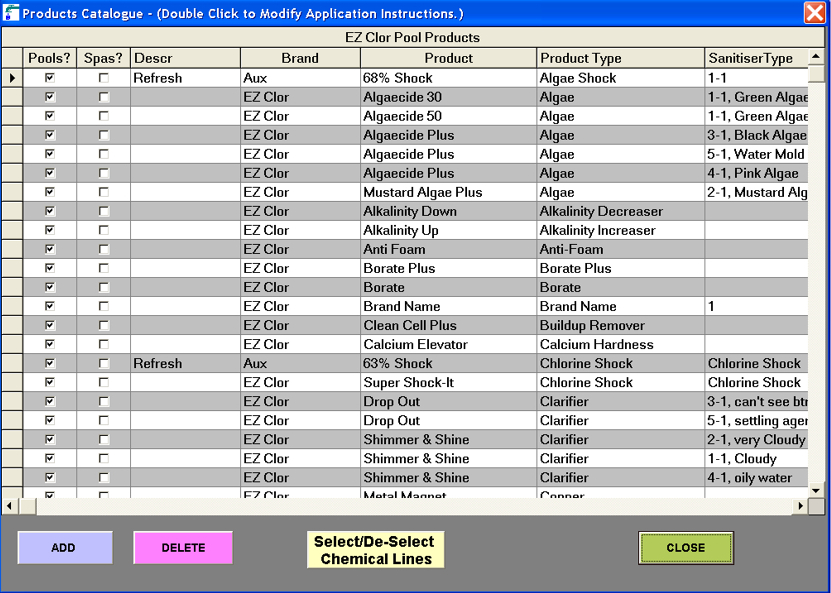This screenshot has height=593, width=831.
Task: Click the '5-1, Water Mold' cell
Action: tap(756, 154)
